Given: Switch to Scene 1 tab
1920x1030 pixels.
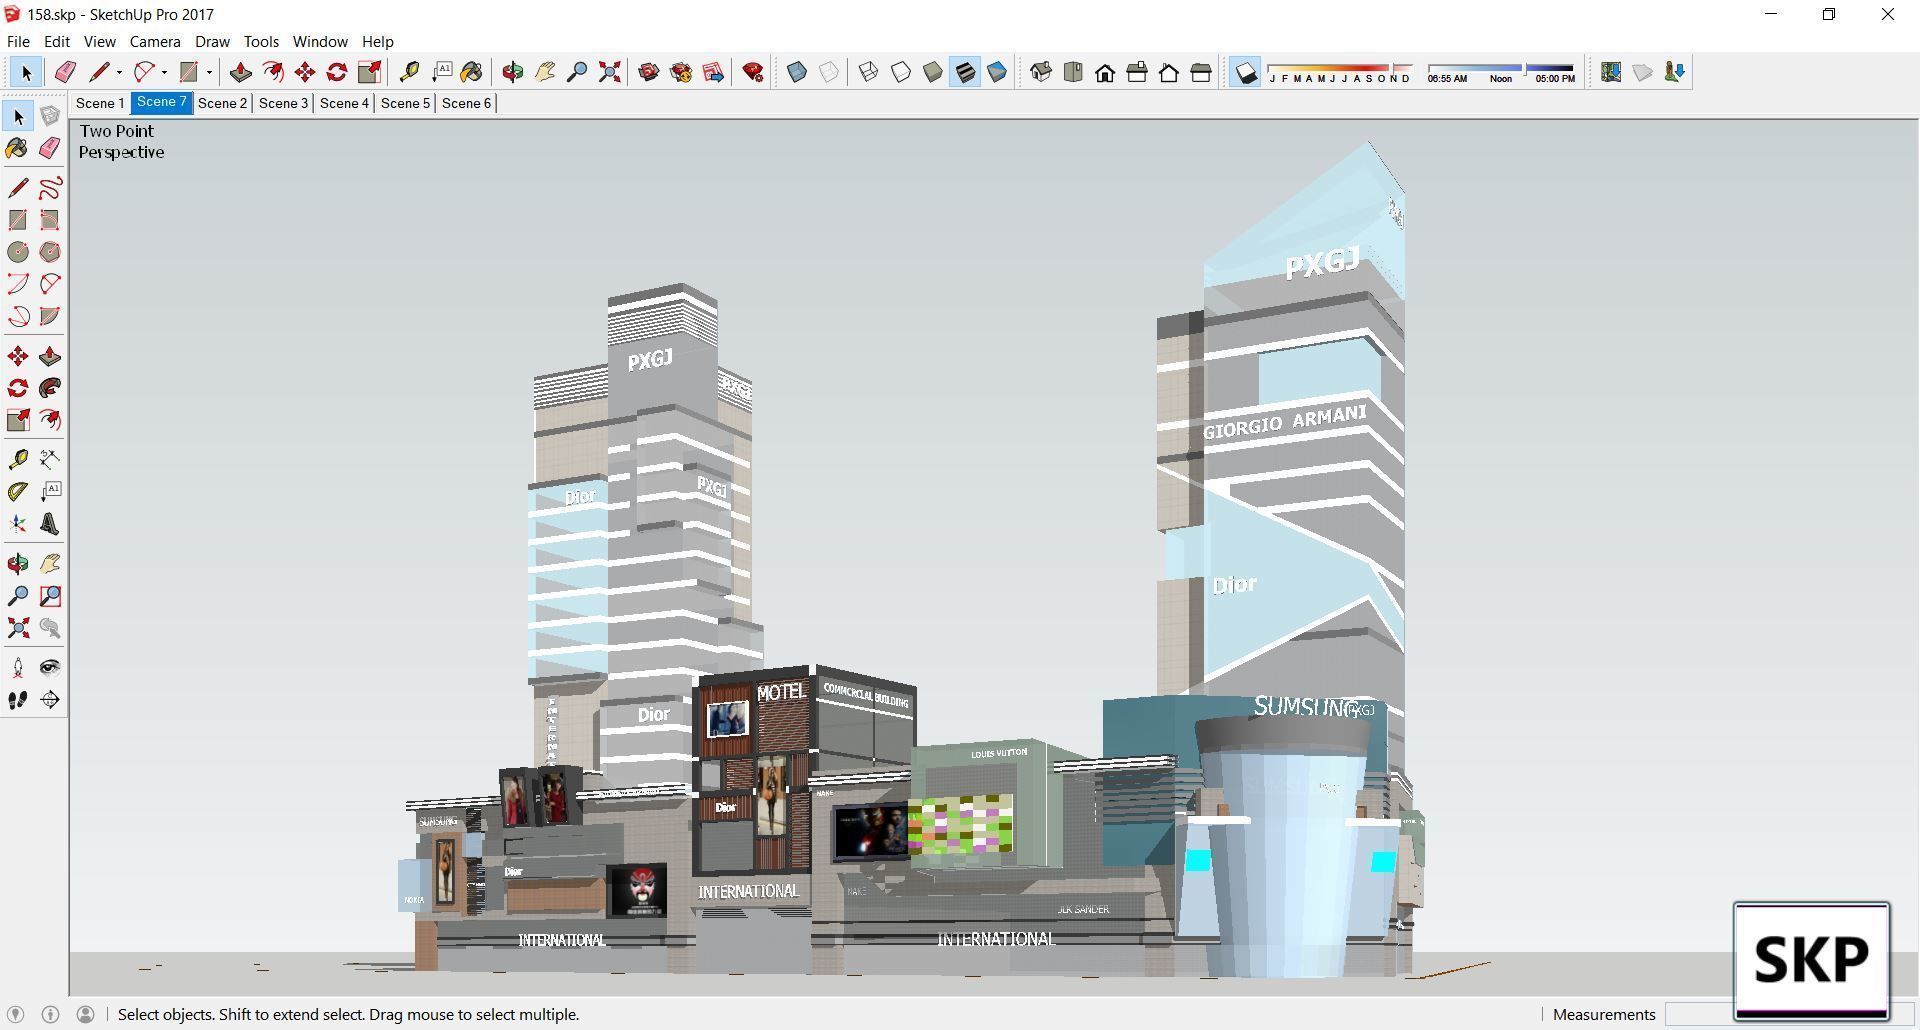Looking at the screenshot, I should [x=100, y=103].
